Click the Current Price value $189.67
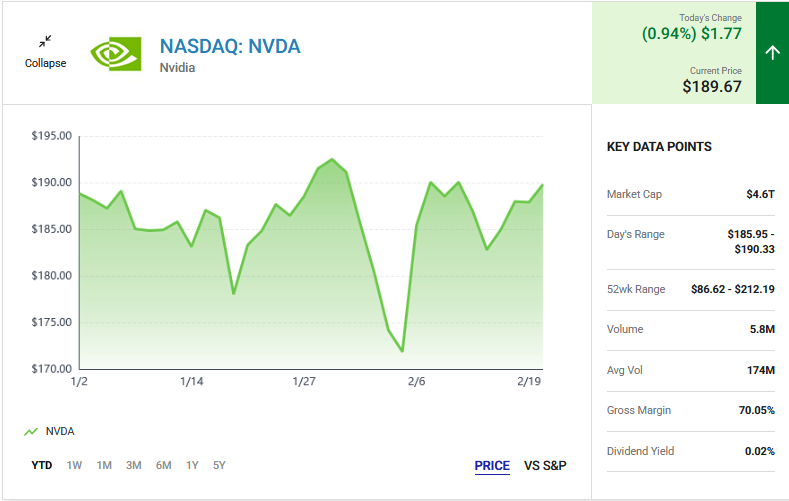Image resolution: width=789 pixels, height=501 pixels. point(712,87)
